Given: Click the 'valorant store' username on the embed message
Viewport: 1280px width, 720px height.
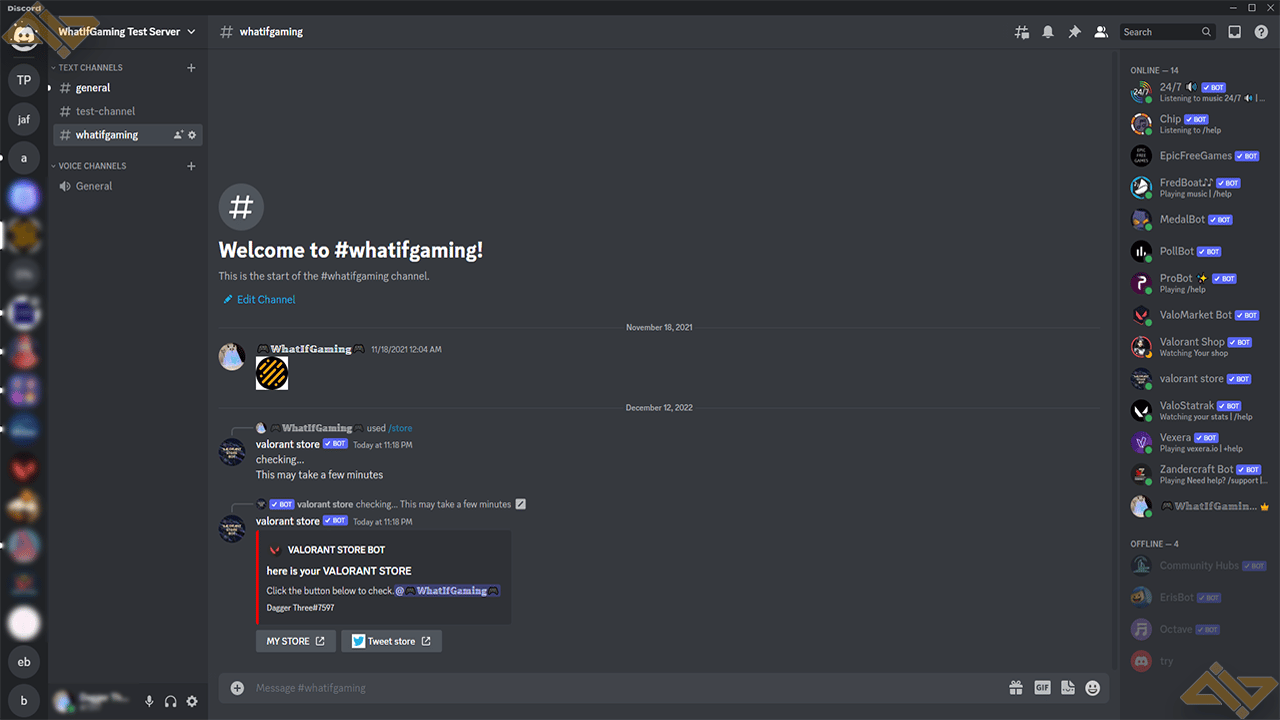Looking at the screenshot, I should [288, 521].
